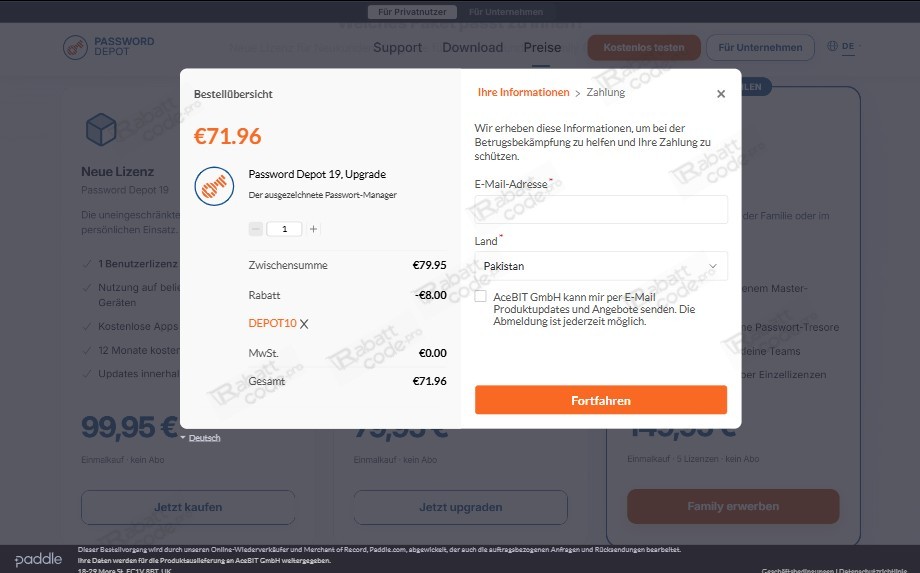Enable AceBIT product updates email checkbox
Screen dimensions: 920x573
[481, 296]
